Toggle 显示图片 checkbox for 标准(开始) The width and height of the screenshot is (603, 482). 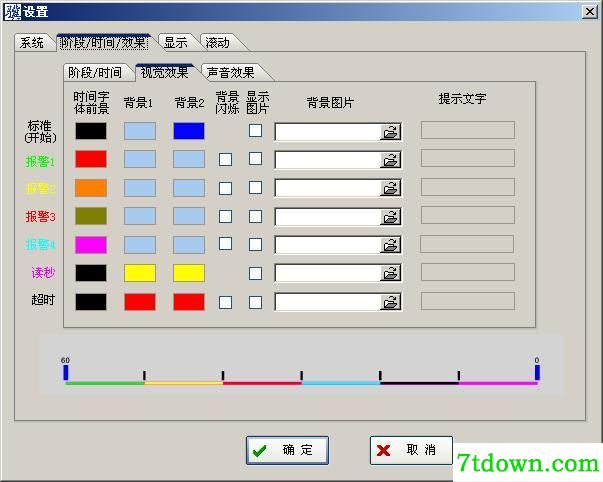pyautogui.click(x=255, y=130)
